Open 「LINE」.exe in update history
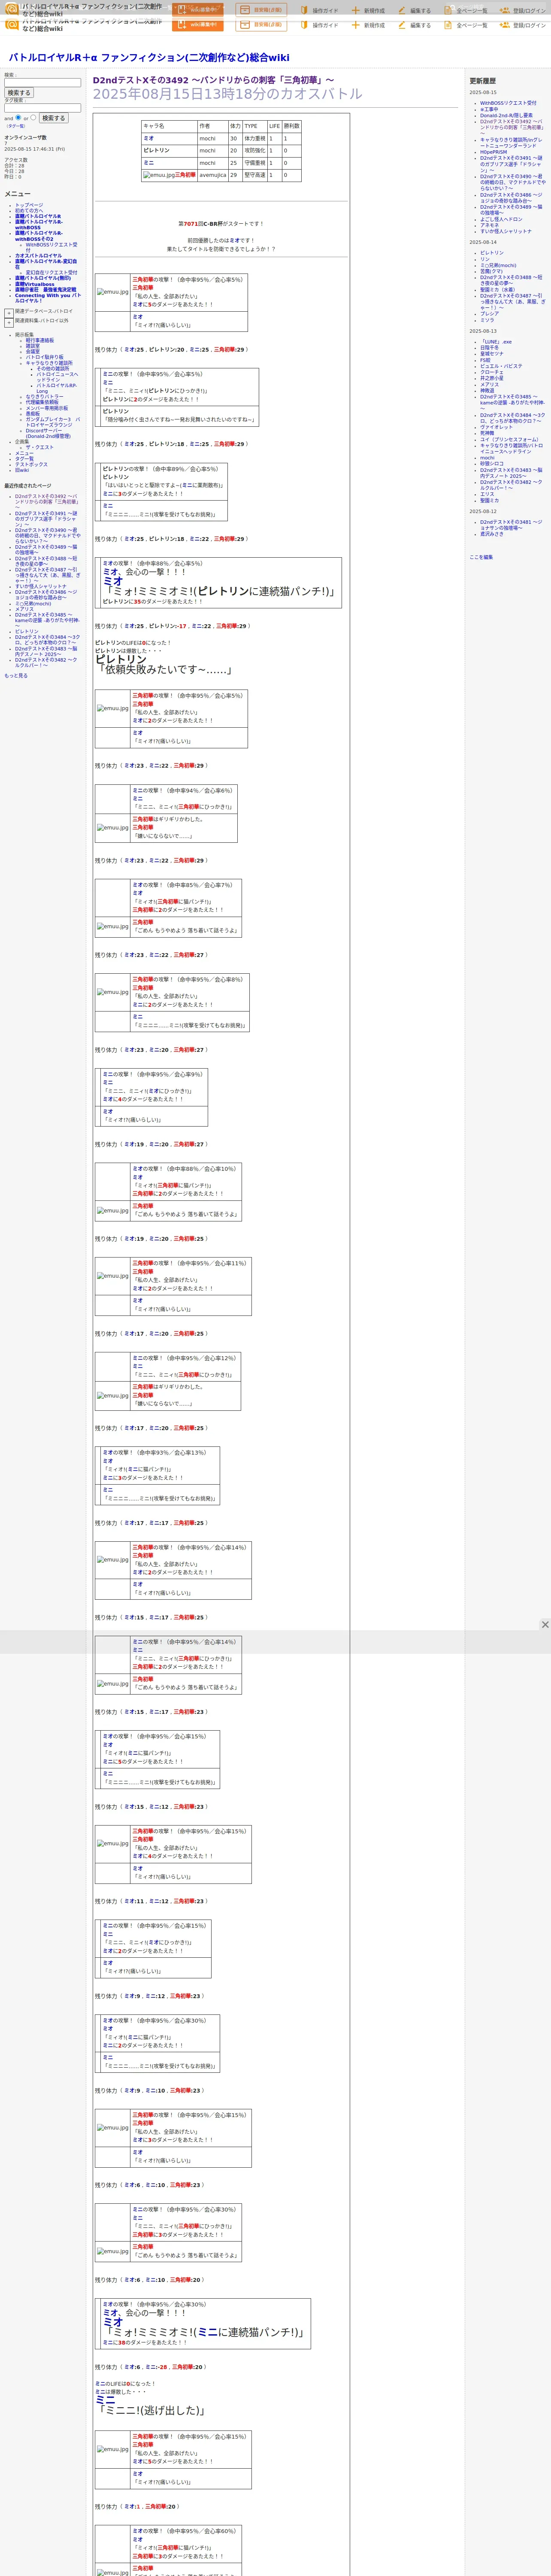The width and height of the screenshot is (551, 2576). pyautogui.click(x=496, y=342)
